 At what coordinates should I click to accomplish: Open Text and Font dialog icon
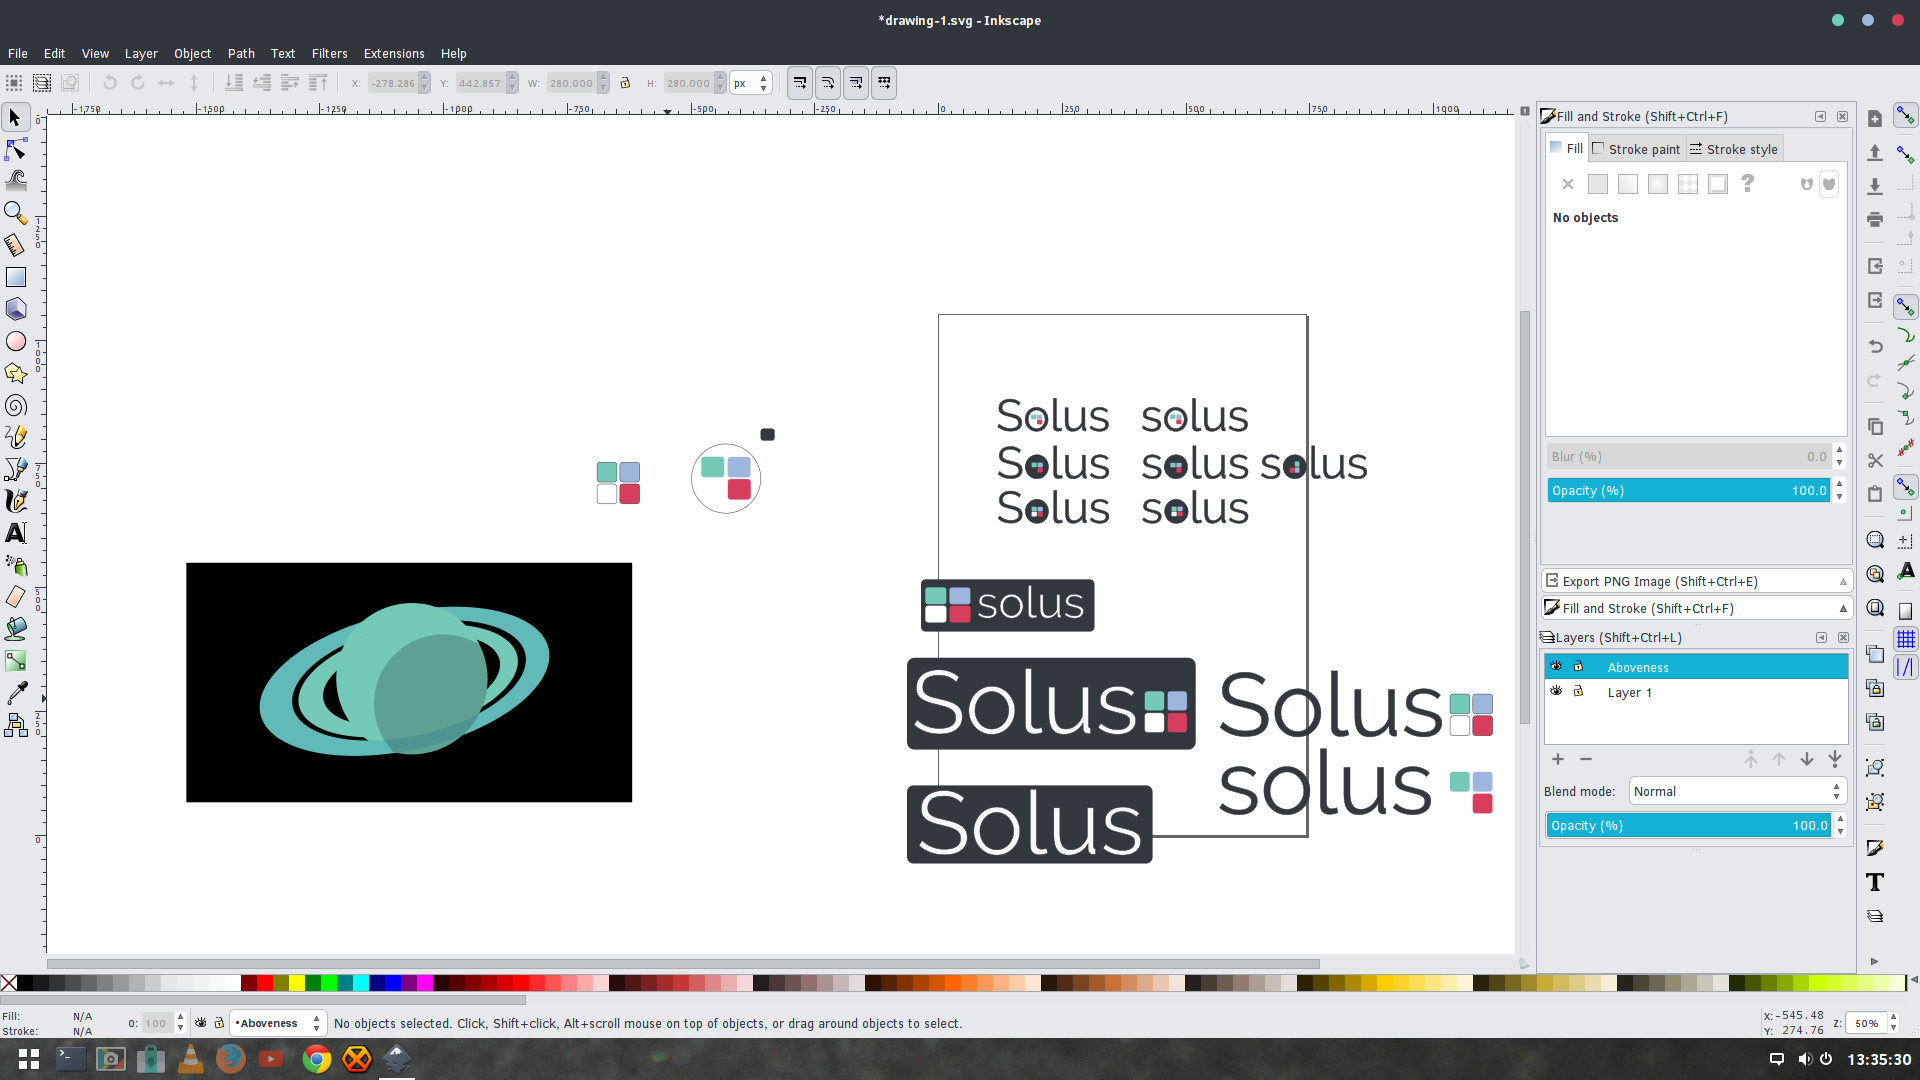click(x=1875, y=882)
